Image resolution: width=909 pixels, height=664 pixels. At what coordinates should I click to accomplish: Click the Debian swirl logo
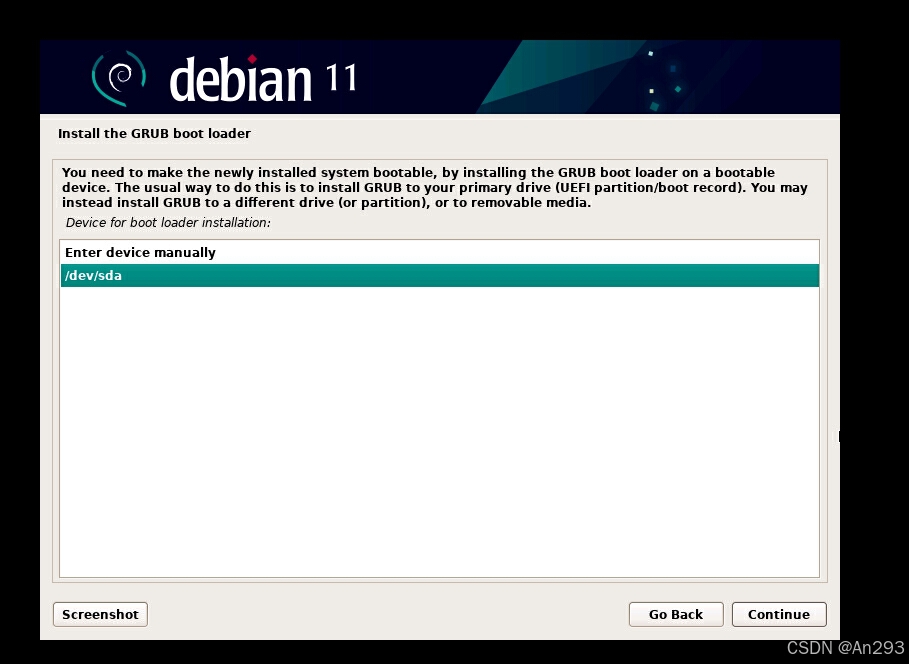tap(118, 78)
